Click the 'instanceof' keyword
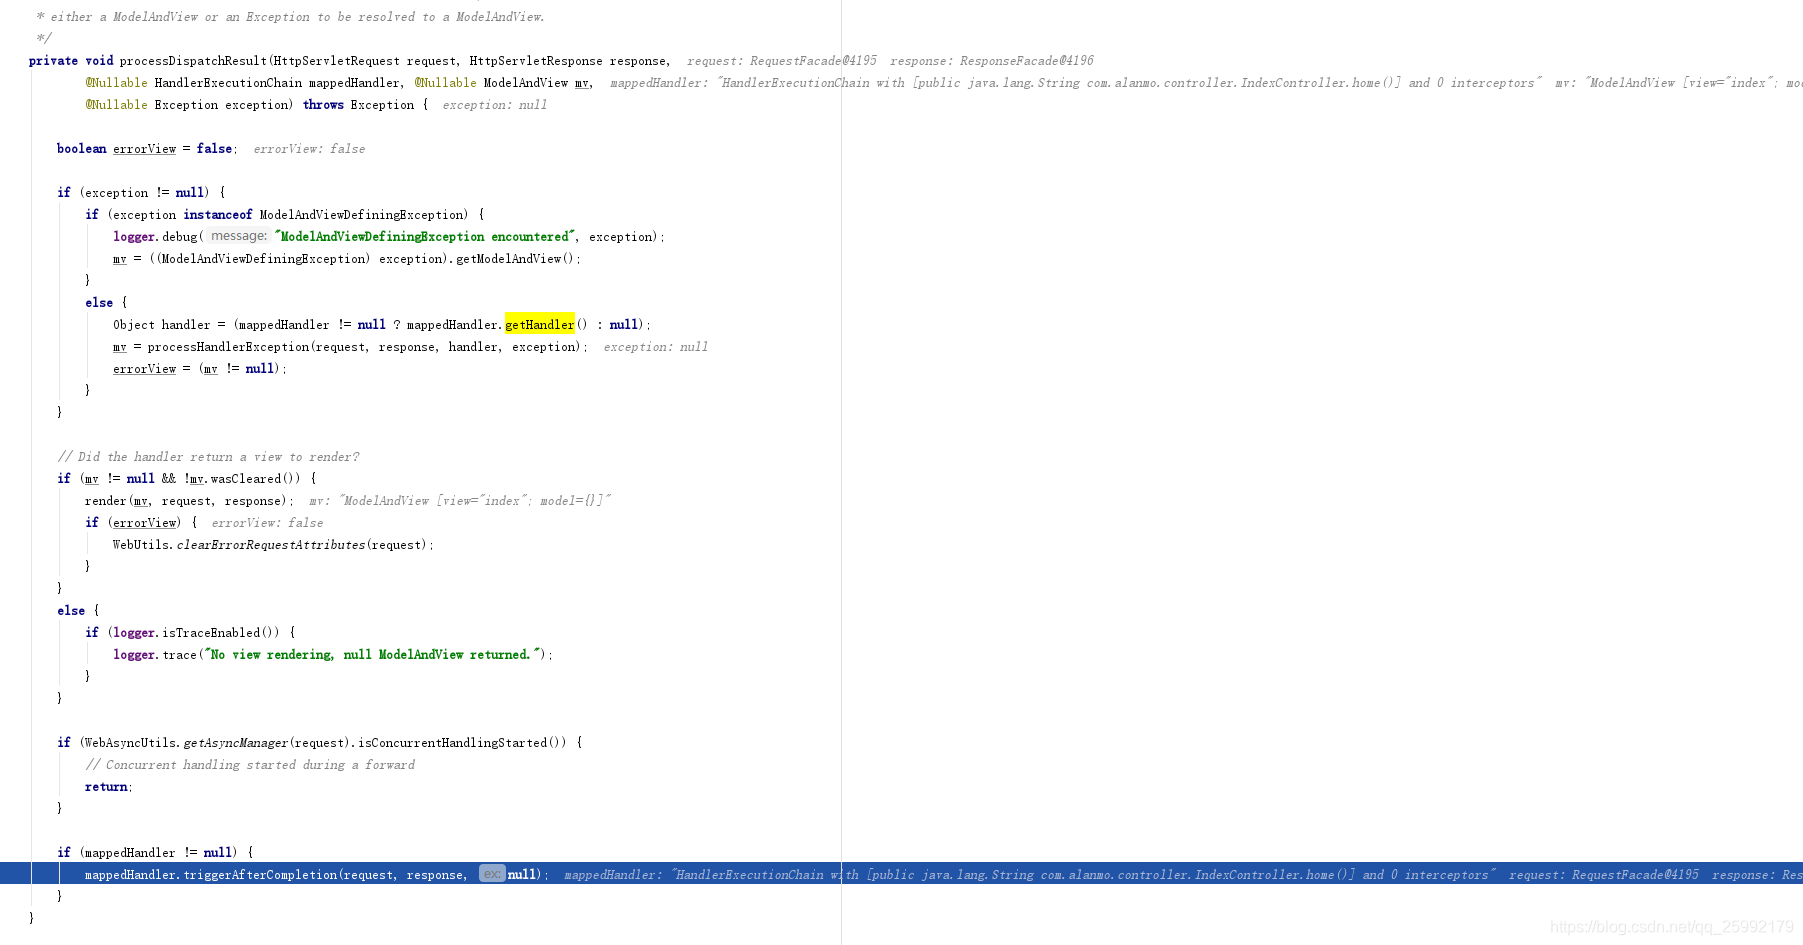The height and width of the screenshot is (945, 1803). coord(218,215)
